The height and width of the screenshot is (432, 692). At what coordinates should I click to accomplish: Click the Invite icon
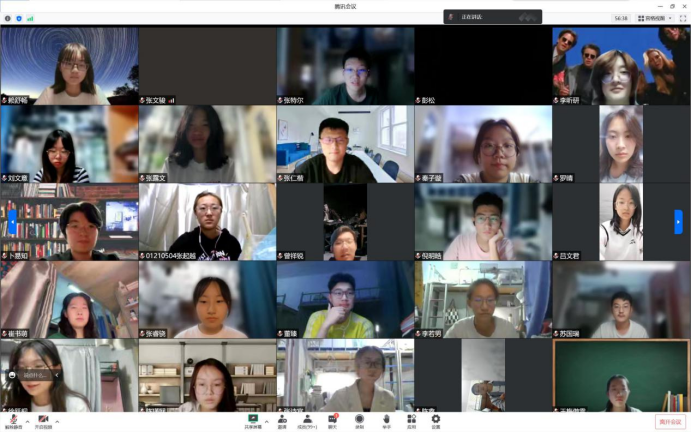click(282, 420)
